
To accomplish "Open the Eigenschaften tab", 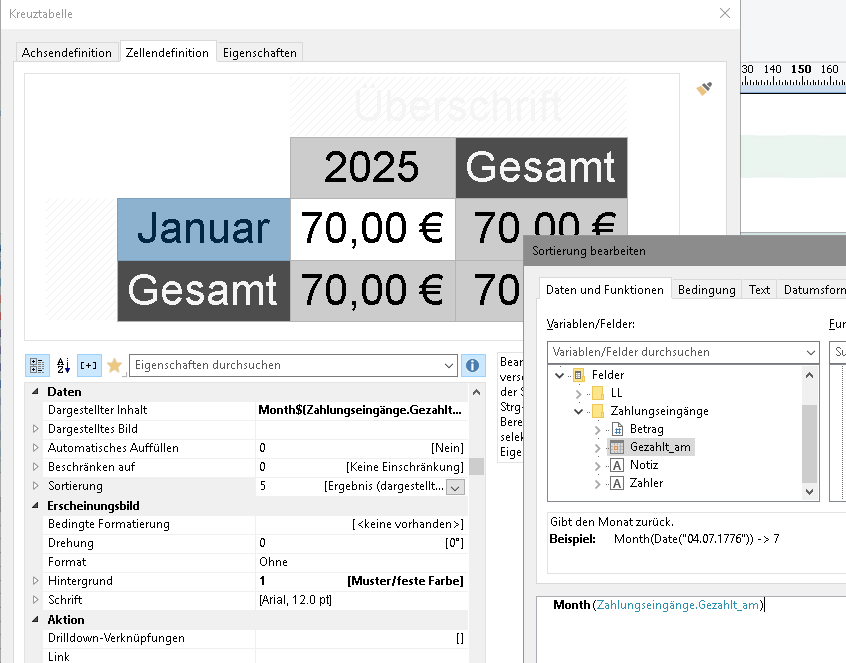I will point(260,52).
